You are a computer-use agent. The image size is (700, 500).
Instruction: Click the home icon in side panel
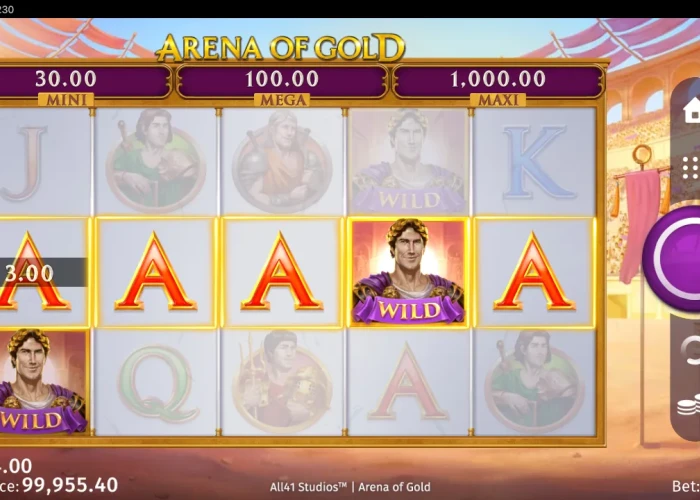pos(692,110)
